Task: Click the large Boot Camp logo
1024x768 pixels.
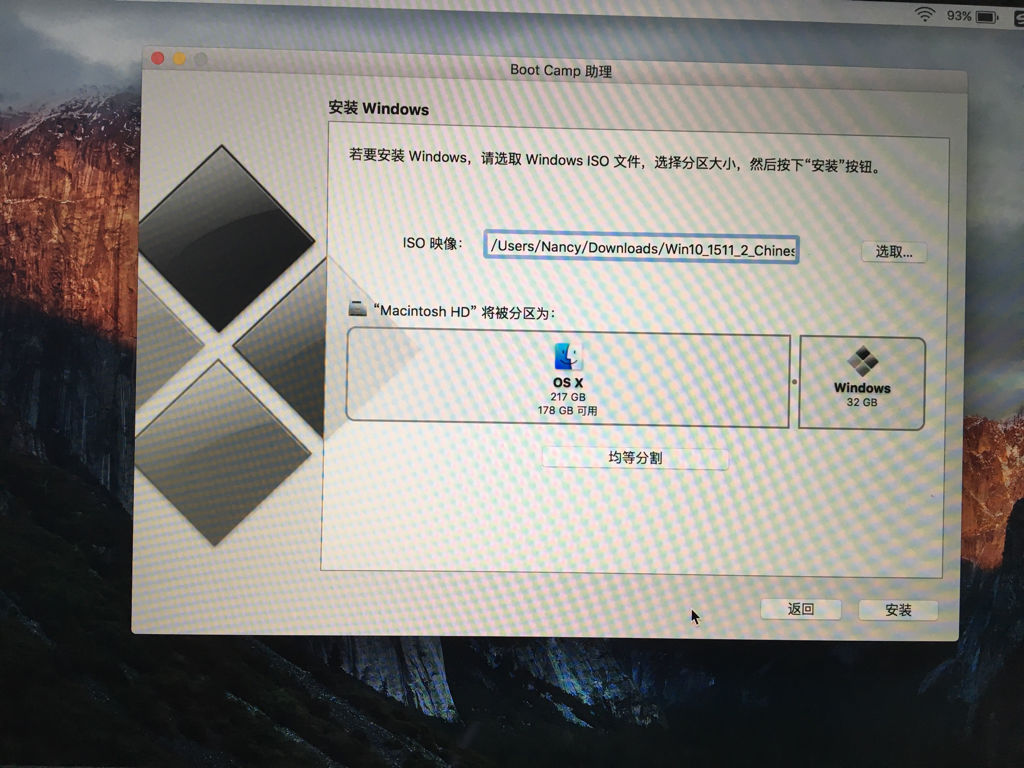Action: (227, 345)
